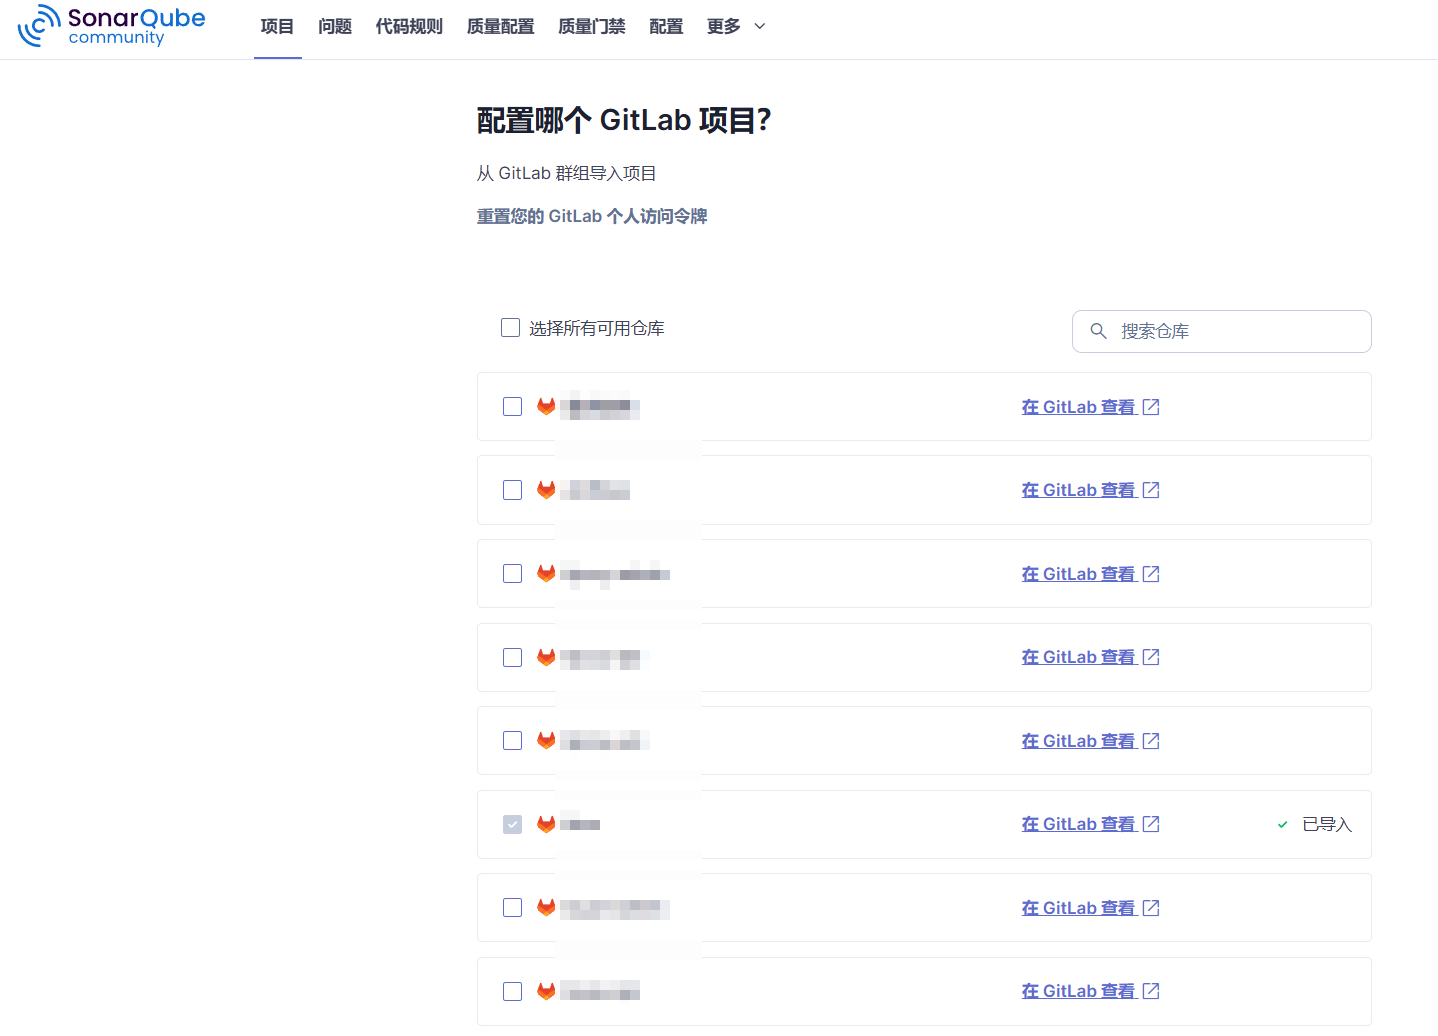The image size is (1438, 1036).
Task: Click external-link icon in first repository row
Action: click(1151, 407)
